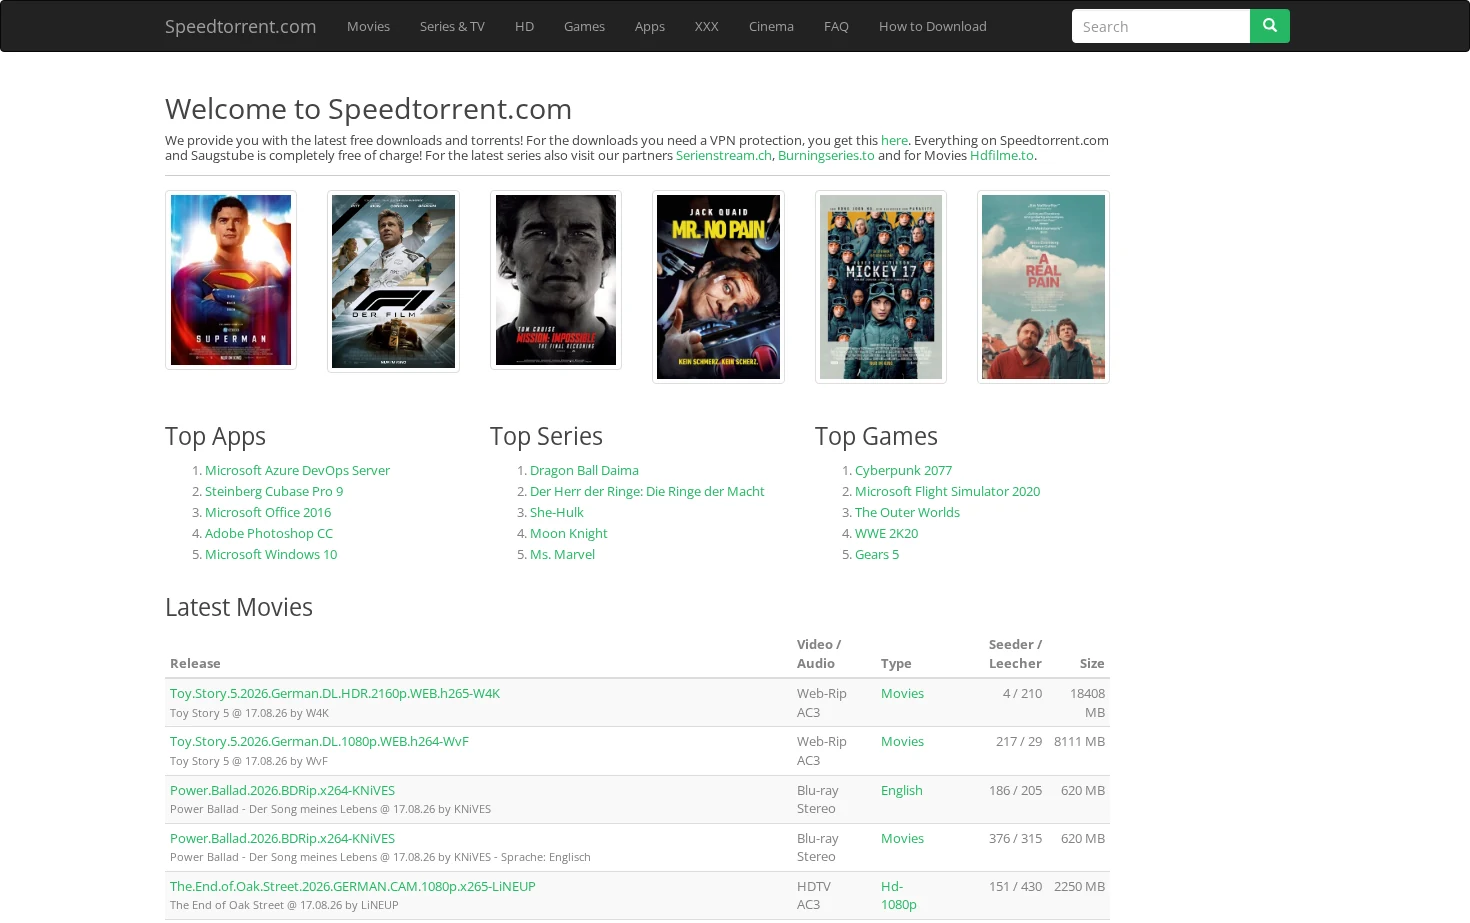
Task: Open Cyberpunk 2077 game link
Action: pyautogui.click(x=903, y=470)
